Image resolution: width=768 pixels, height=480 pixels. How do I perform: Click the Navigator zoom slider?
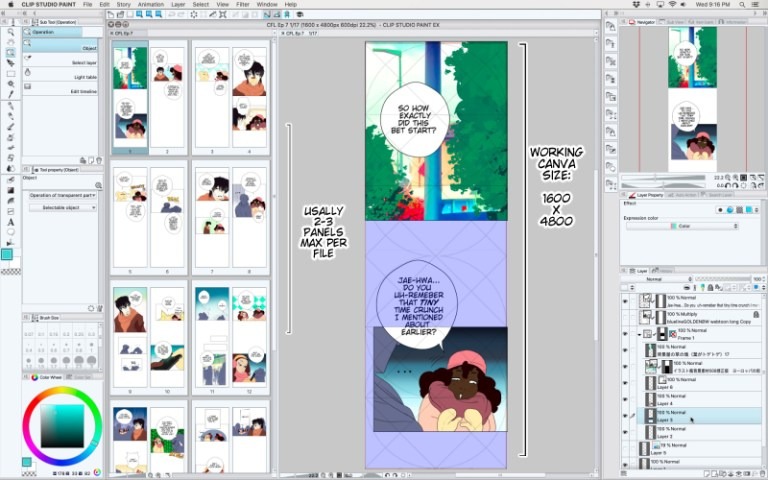(x=663, y=178)
